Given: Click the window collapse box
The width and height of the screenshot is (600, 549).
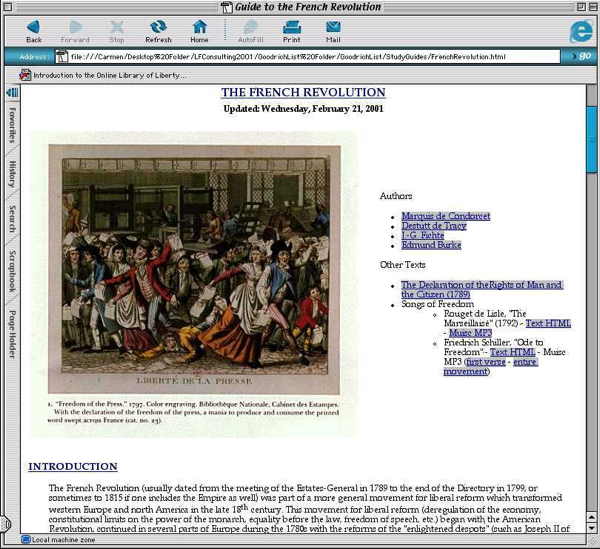Looking at the screenshot, I should tap(592, 7).
